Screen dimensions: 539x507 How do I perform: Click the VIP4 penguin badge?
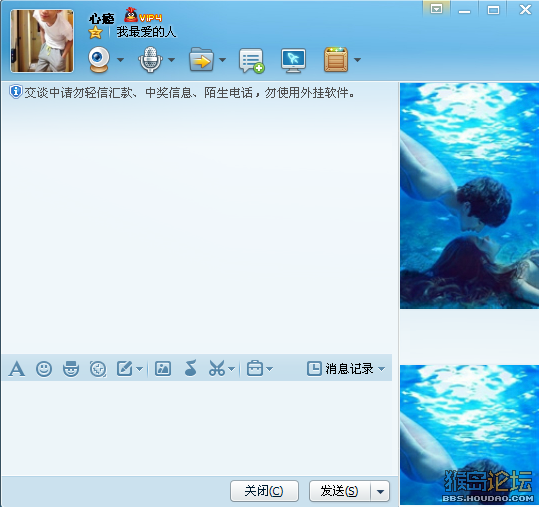pyautogui.click(x=143, y=15)
